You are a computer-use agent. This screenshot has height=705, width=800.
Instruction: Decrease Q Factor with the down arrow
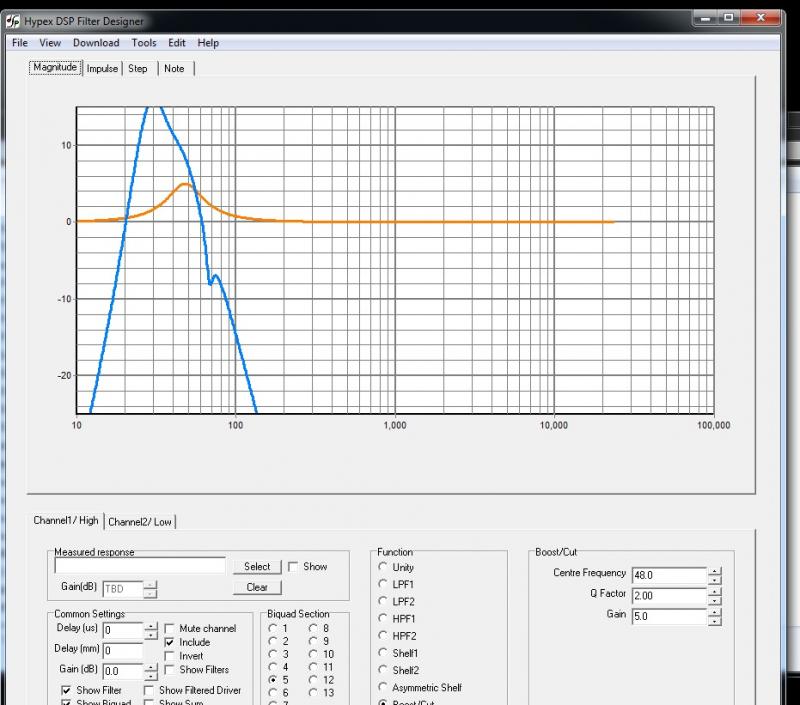(x=714, y=600)
